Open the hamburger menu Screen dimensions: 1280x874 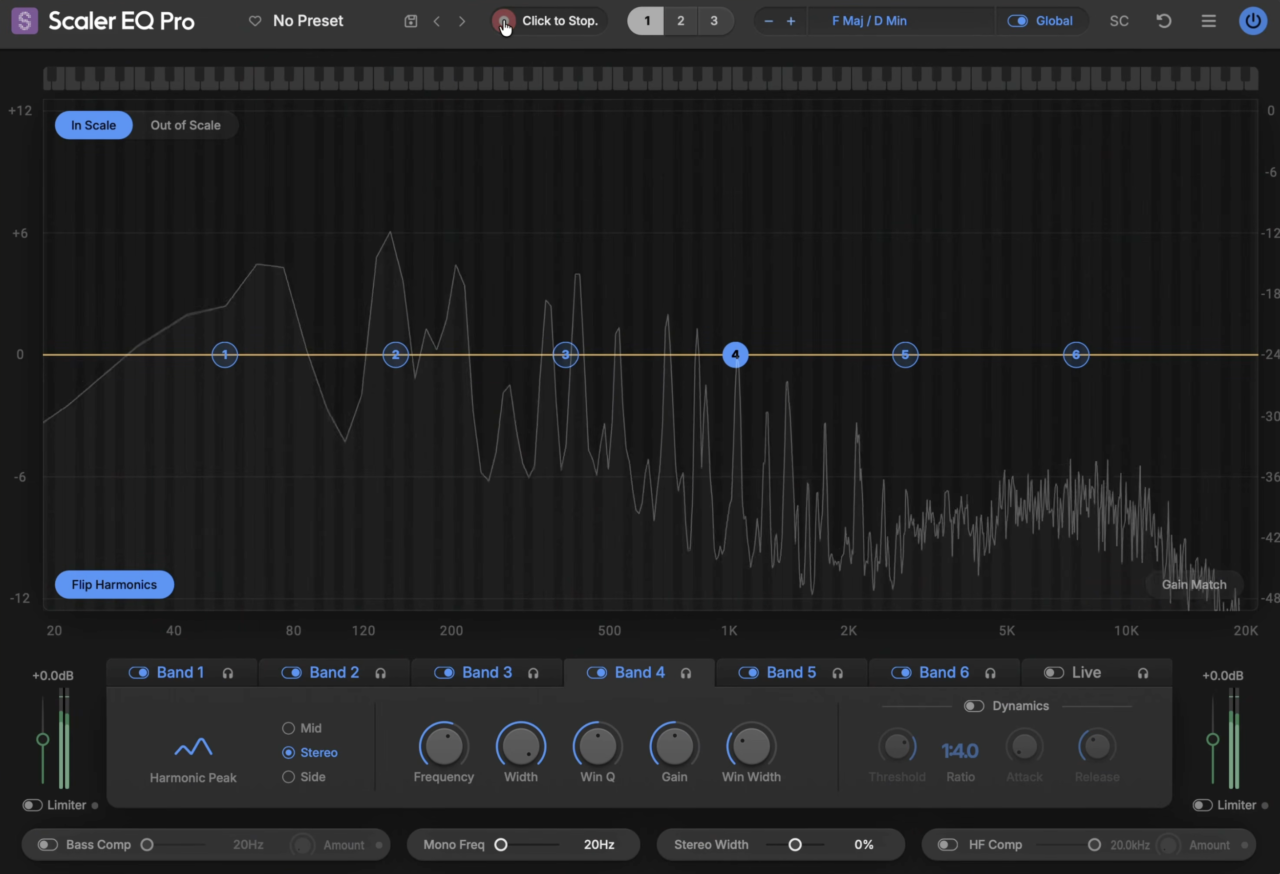tap(1209, 21)
